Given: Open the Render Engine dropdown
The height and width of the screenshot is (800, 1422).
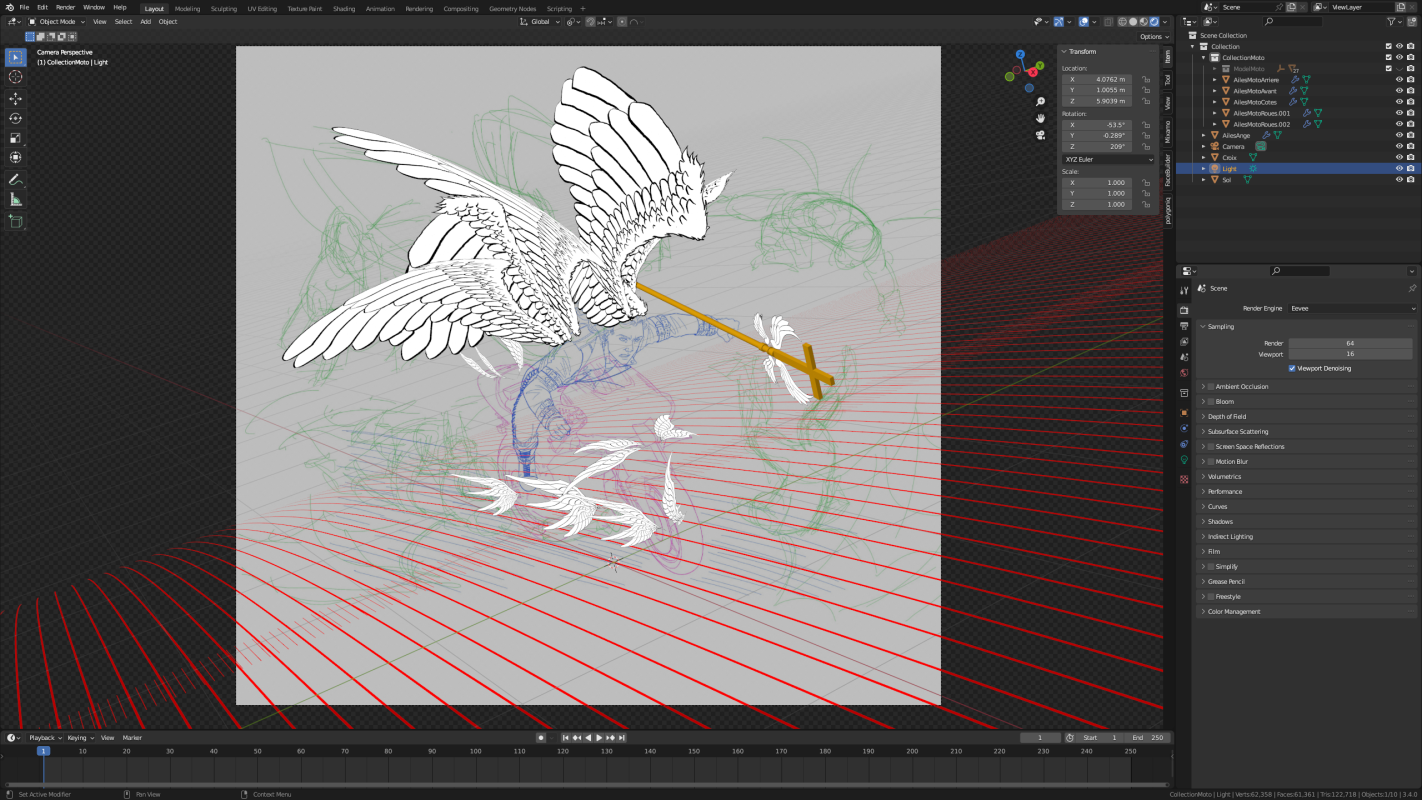Looking at the screenshot, I should [1350, 308].
